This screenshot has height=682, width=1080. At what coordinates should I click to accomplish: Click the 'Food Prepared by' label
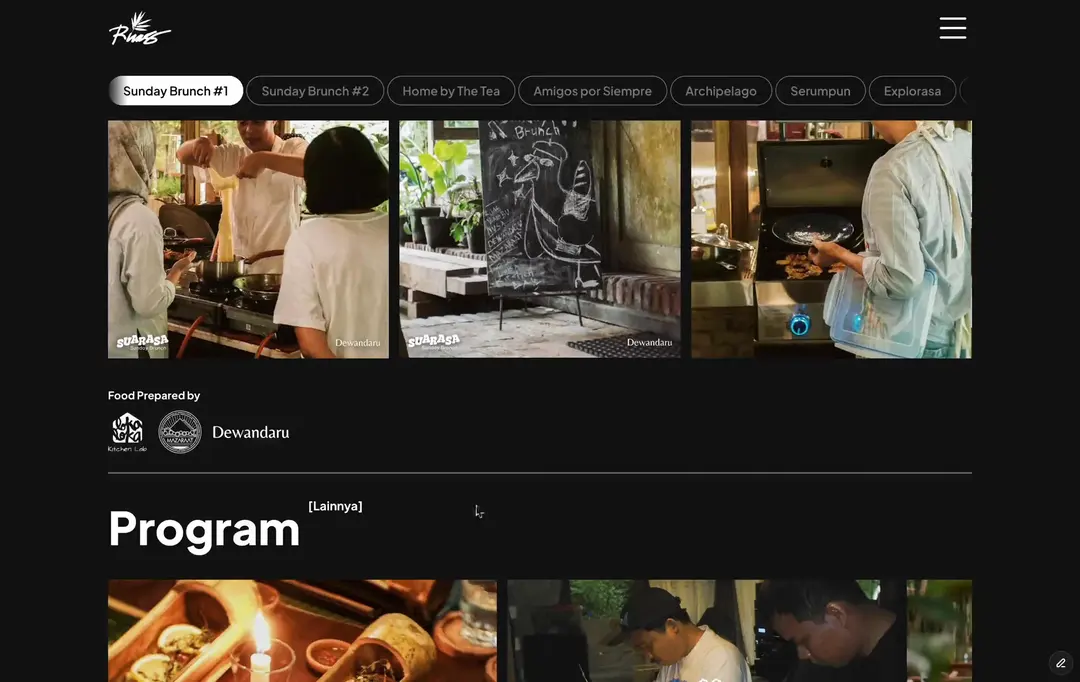point(154,395)
